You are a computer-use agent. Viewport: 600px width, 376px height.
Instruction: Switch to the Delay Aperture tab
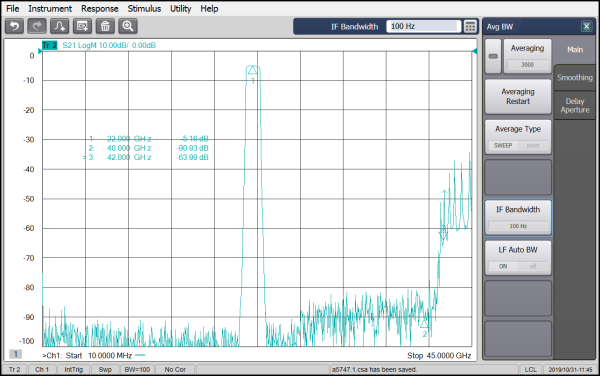point(575,106)
